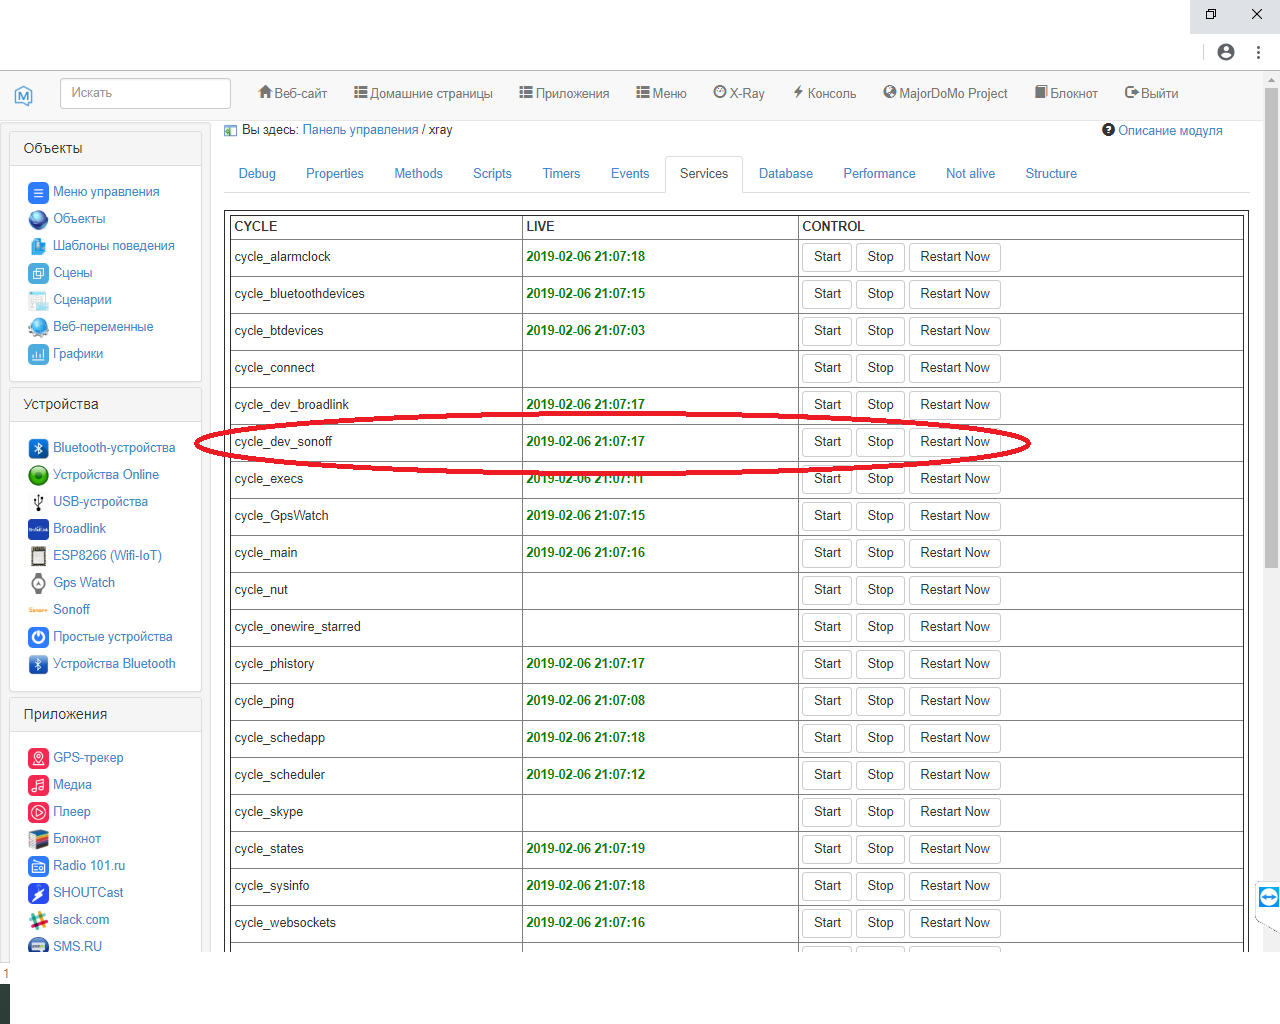This screenshot has width=1280, height=1024.
Task: Open the browser profile account icon
Action: 1226,52
